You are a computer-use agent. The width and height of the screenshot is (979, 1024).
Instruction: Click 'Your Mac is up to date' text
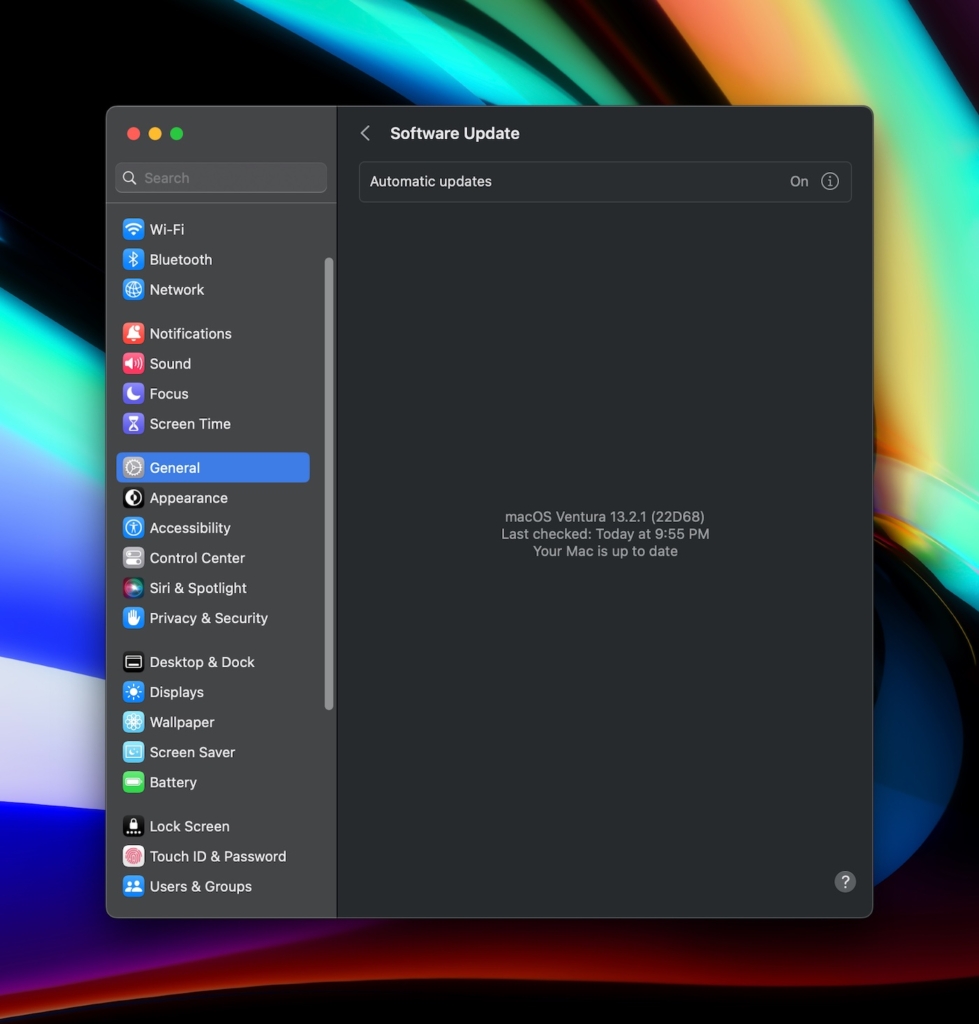[x=605, y=551]
